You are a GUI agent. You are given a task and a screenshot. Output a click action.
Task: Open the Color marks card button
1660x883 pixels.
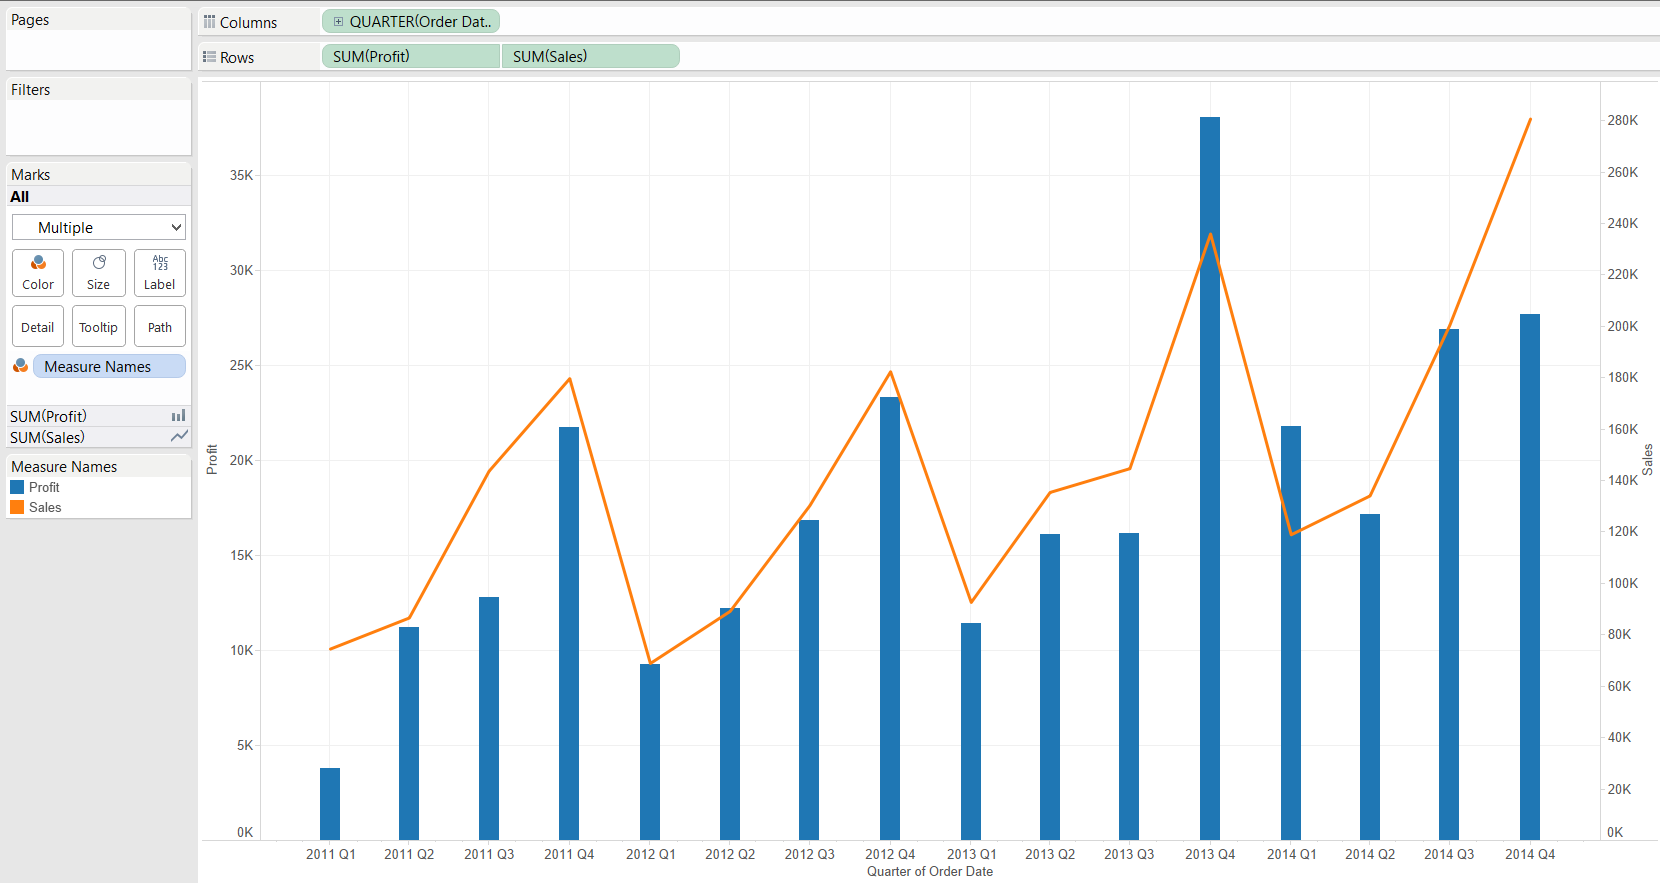[38, 273]
